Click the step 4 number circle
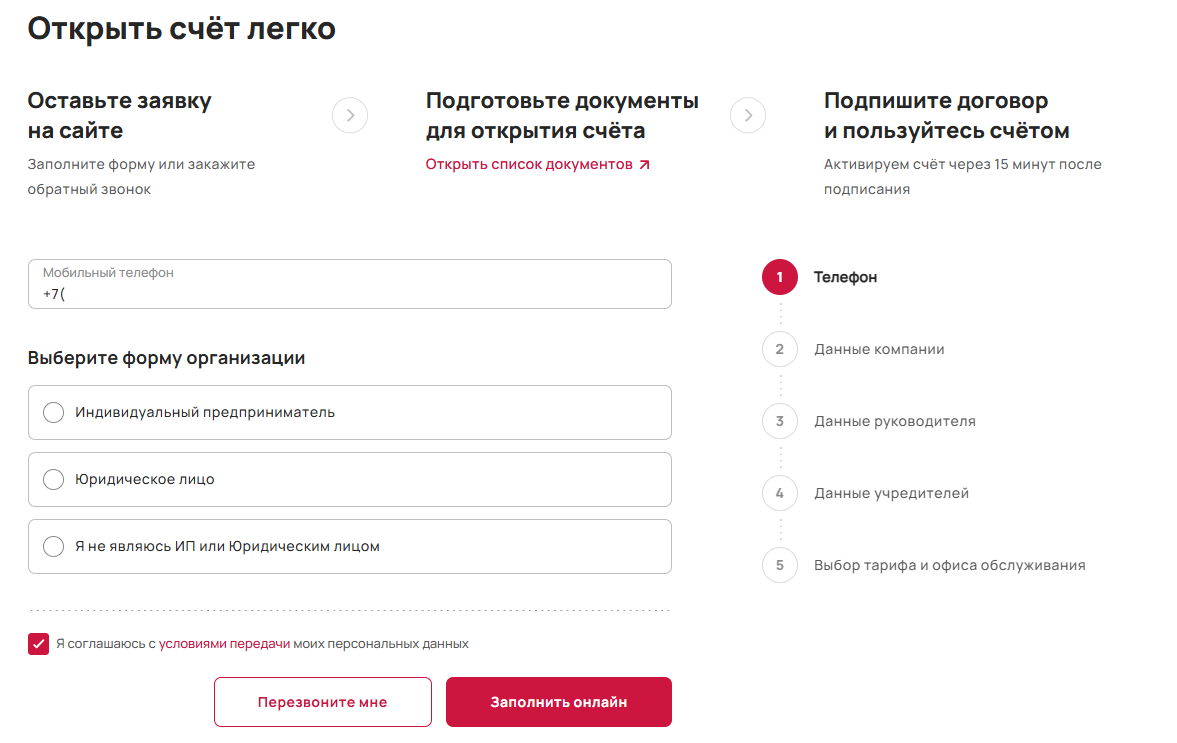Screen dimensions: 1177x743 pyautogui.click(x=780, y=493)
